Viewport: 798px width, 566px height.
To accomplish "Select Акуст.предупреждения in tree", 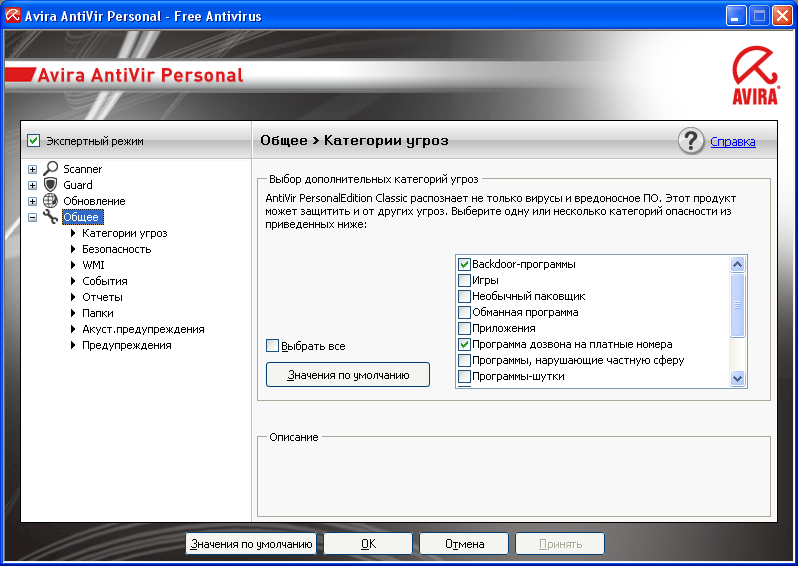I will tap(144, 329).
